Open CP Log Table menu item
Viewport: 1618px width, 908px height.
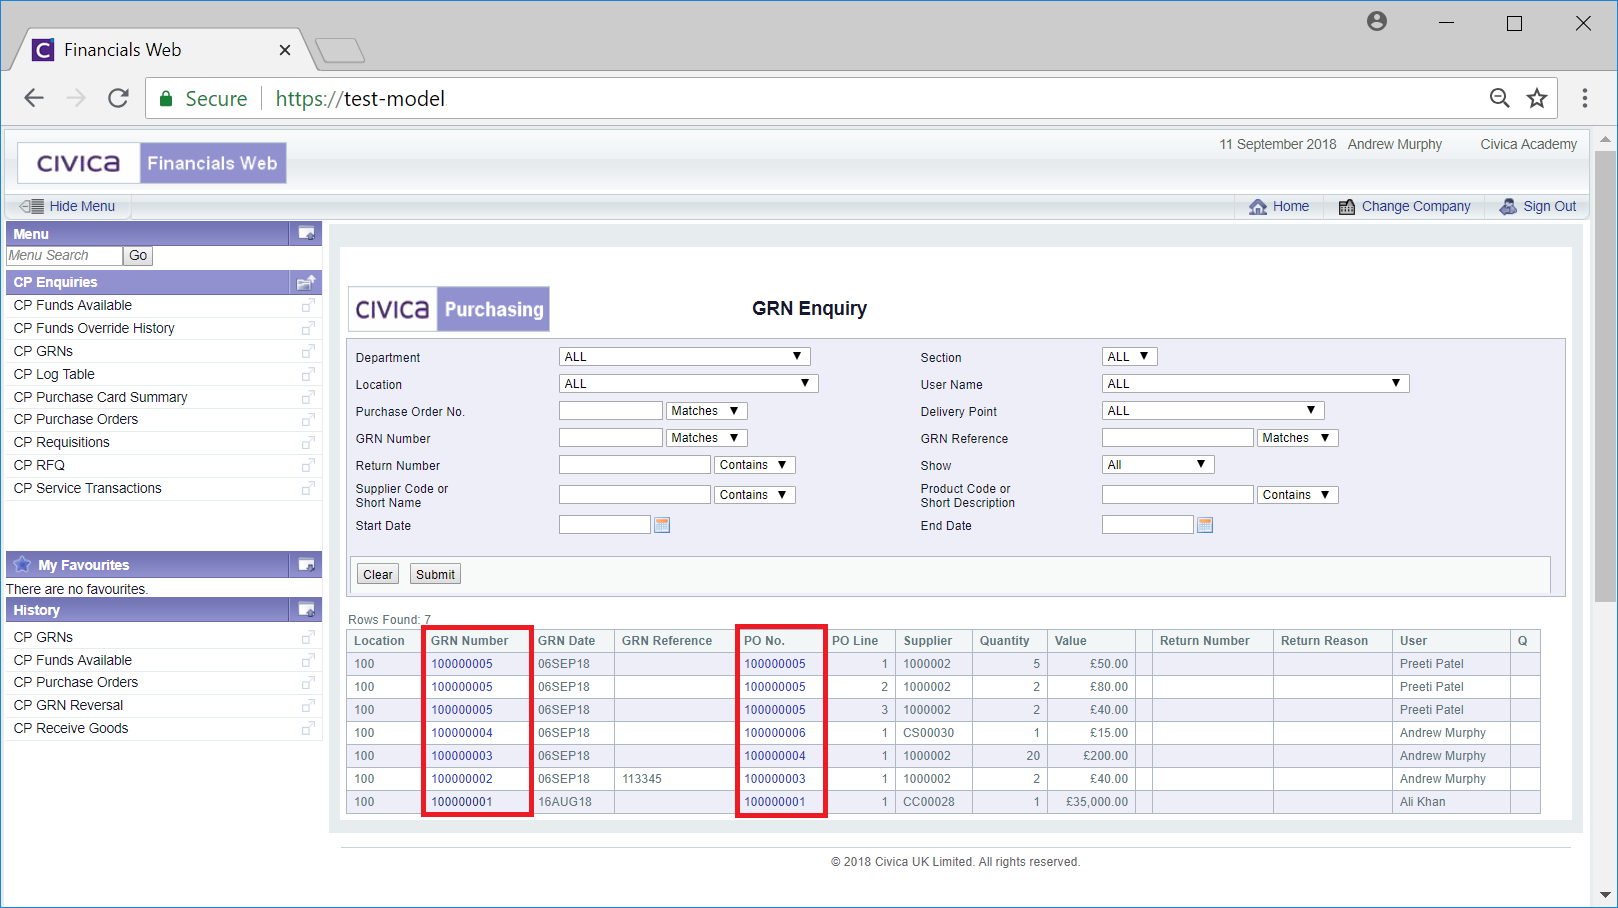click(x=54, y=374)
